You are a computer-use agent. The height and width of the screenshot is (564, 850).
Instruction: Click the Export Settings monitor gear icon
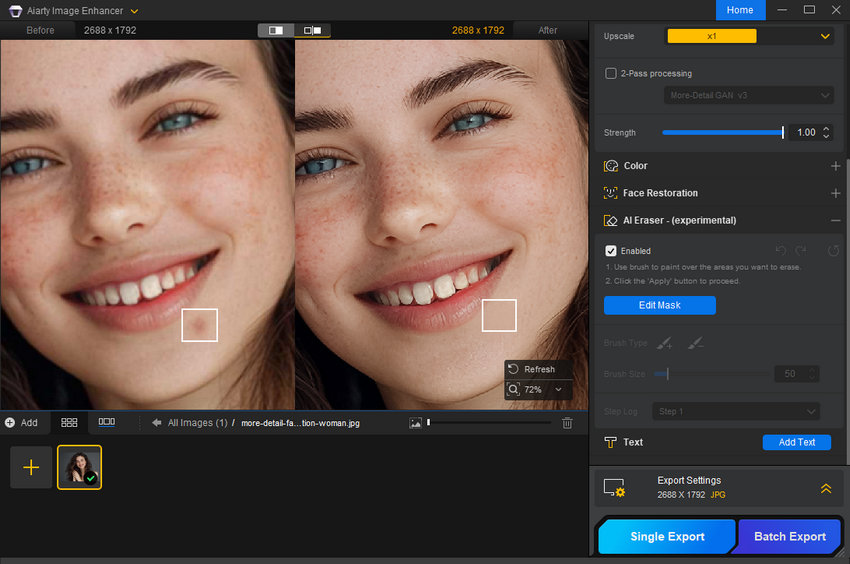pos(615,488)
